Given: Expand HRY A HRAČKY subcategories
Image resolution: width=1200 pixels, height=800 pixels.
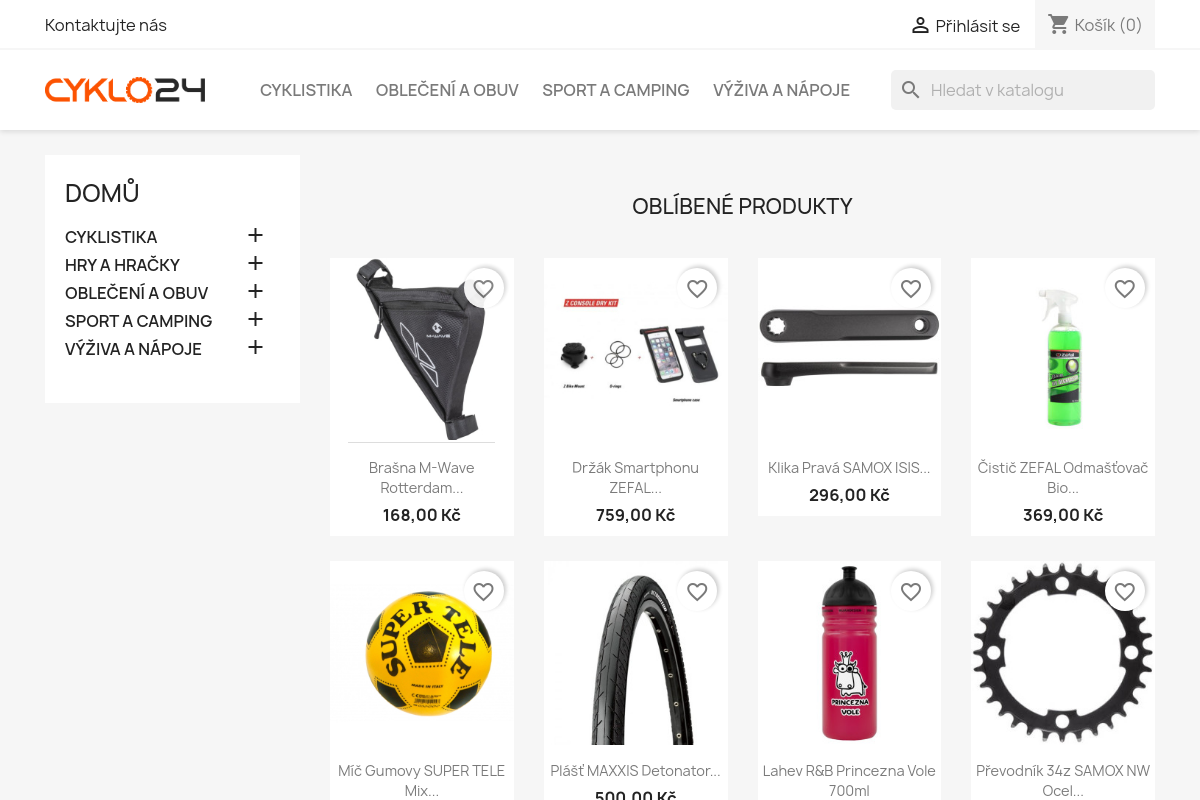Looking at the screenshot, I should 255,264.
